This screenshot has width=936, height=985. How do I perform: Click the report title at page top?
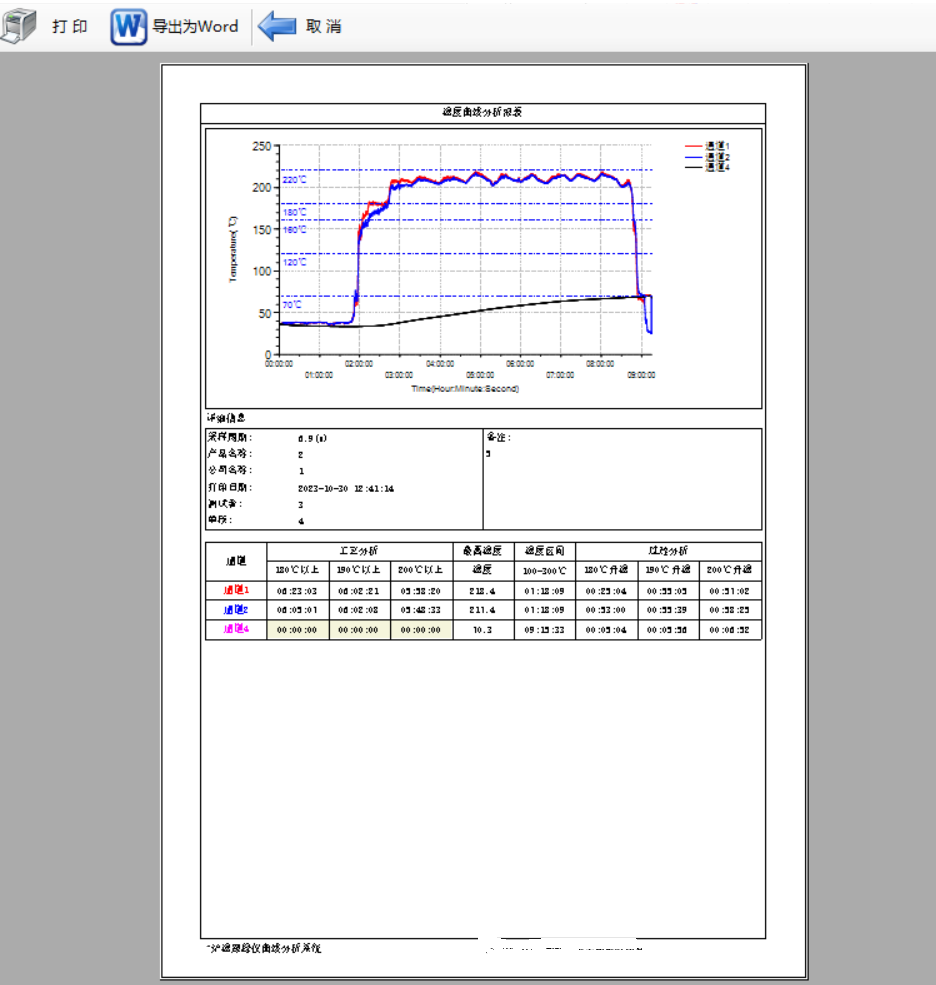pos(482,112)
